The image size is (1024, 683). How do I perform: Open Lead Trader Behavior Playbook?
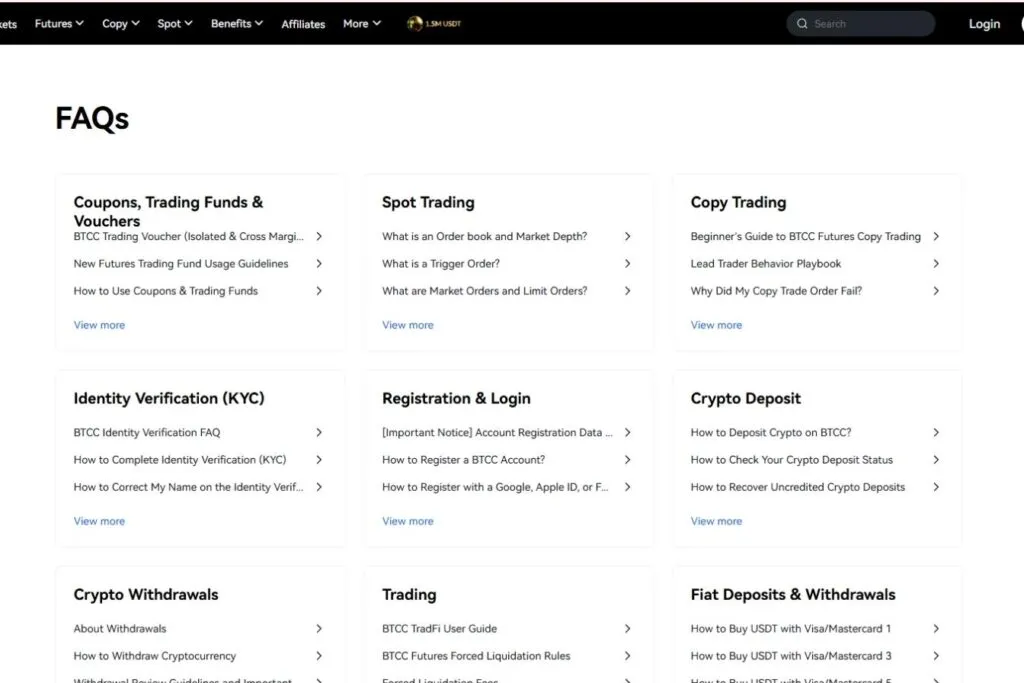point(766,264)
